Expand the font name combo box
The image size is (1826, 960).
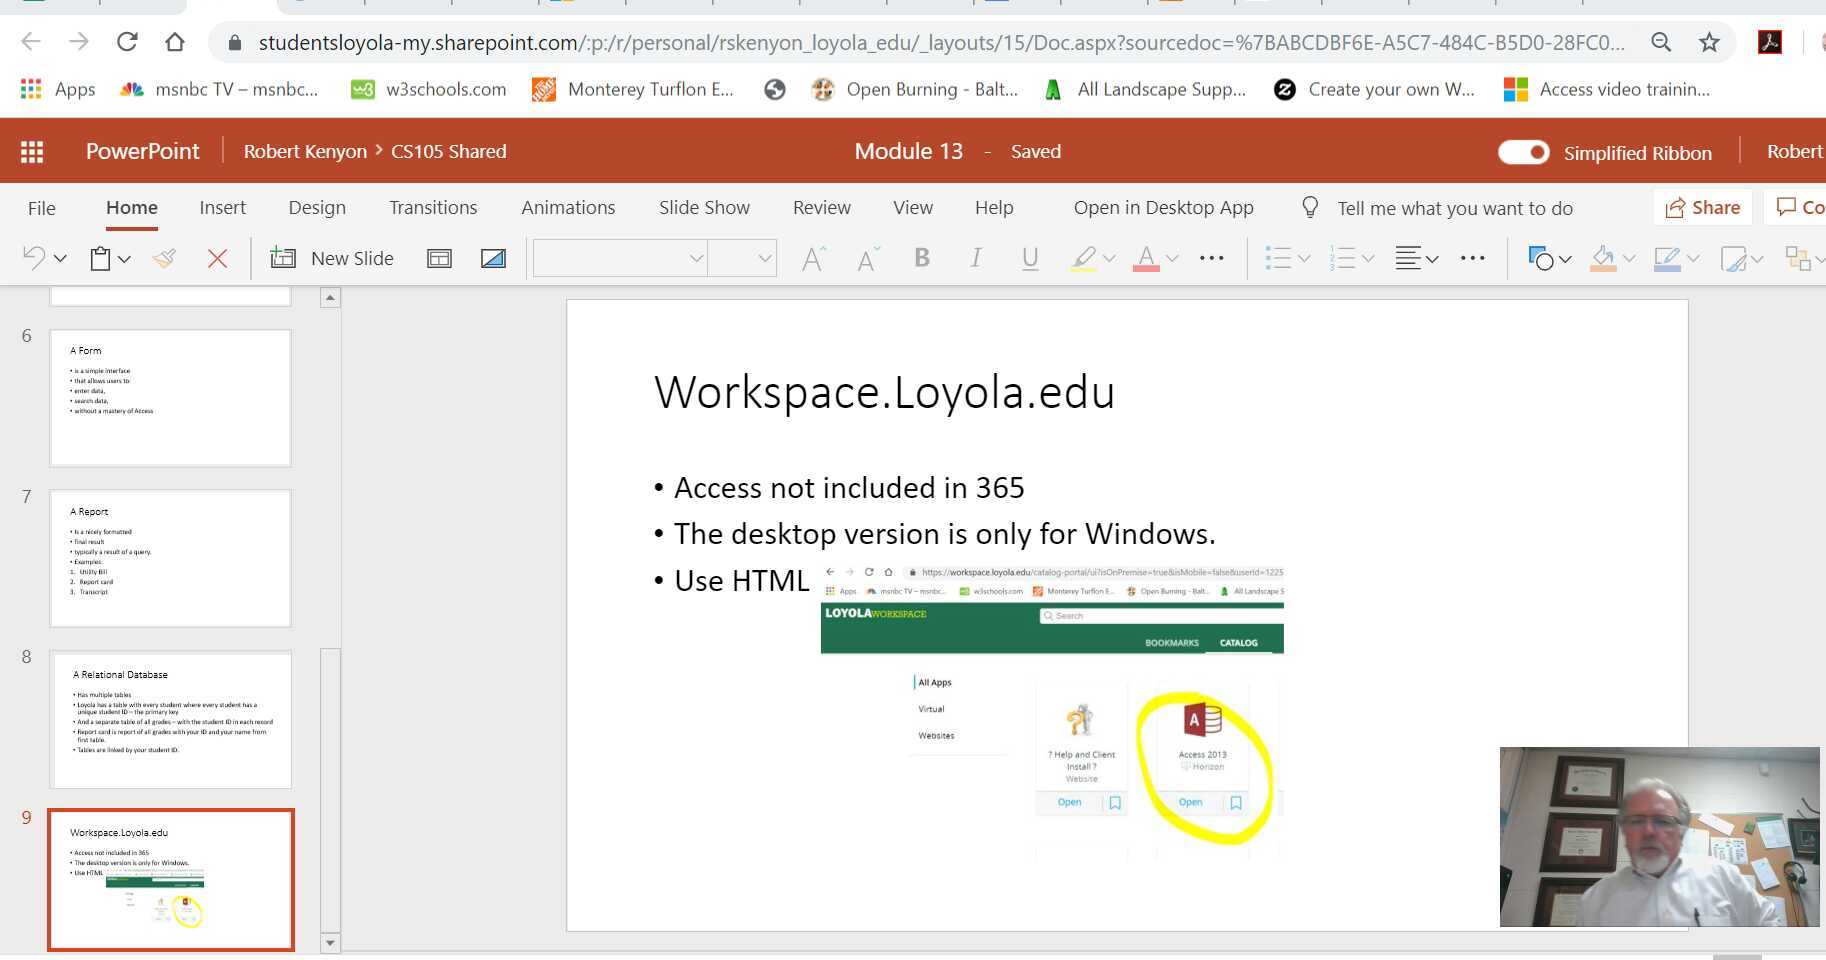click(696, 258)
